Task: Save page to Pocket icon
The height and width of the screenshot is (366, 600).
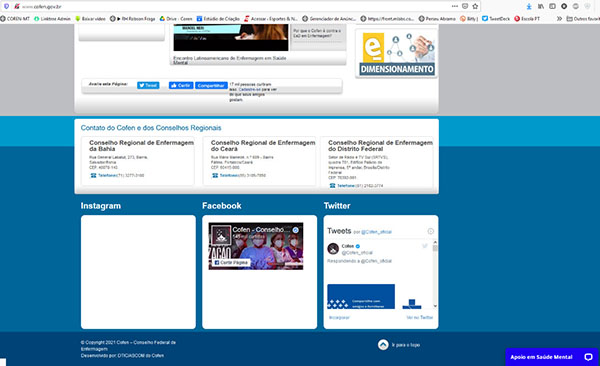Action: pyautogui.click(x=465, y=6)
